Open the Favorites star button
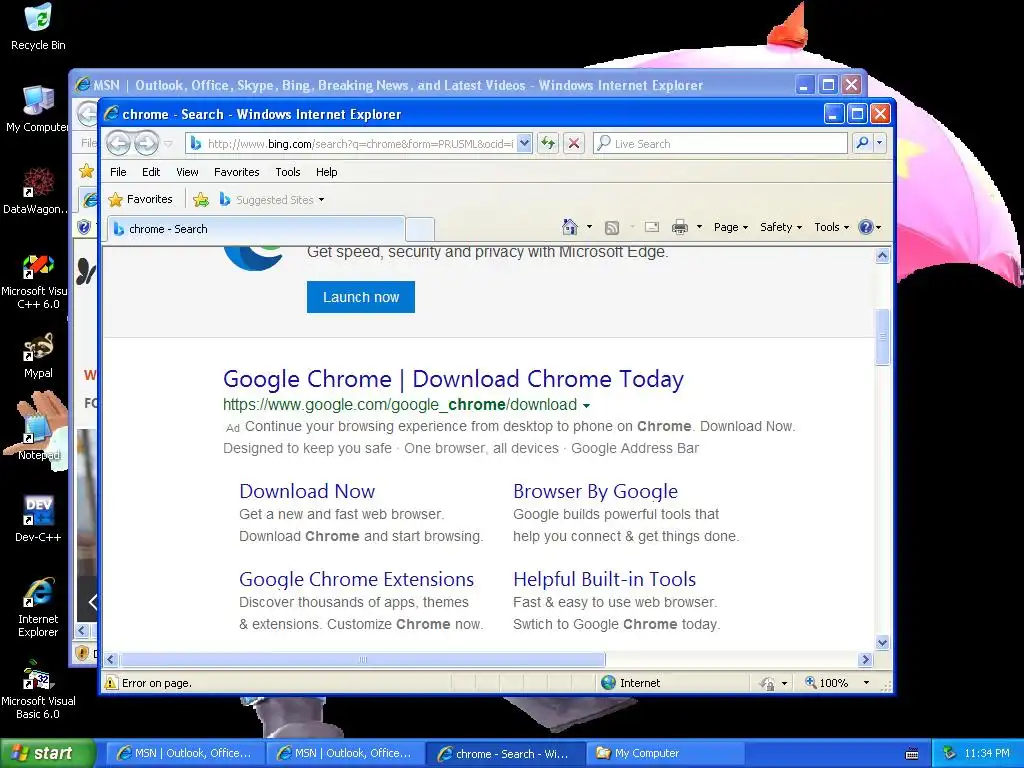The width and height of the screenshot is (1024, 768). 141,199
